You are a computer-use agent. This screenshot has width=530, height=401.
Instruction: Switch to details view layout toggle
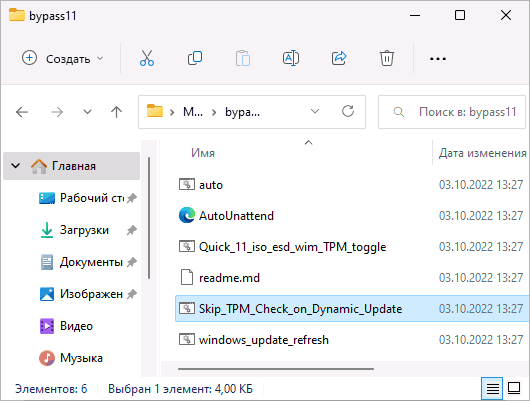click(492, 388)
